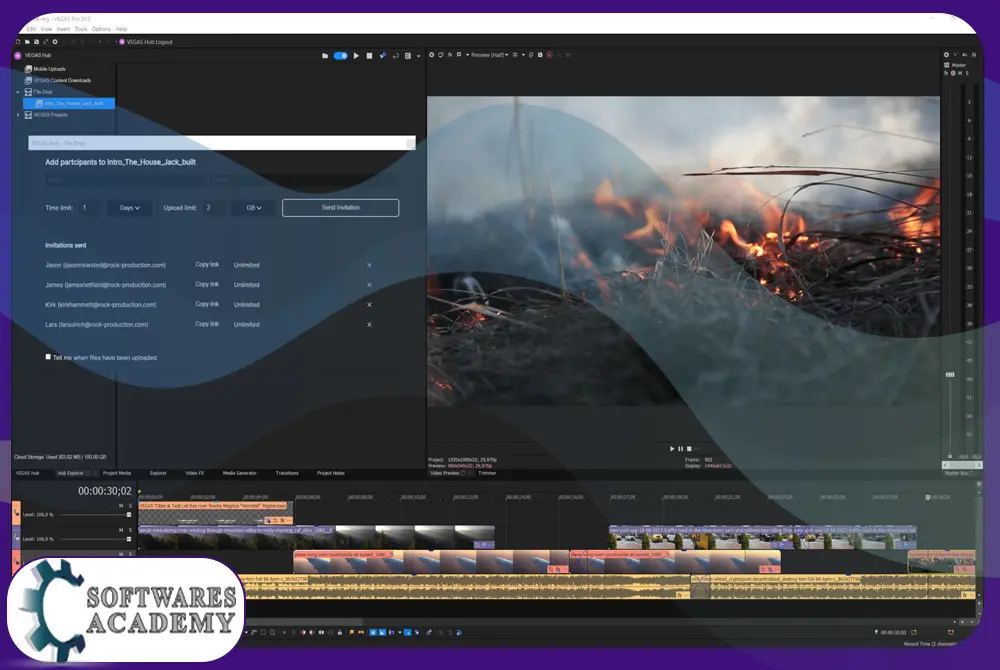The image size is (1000, 670).
Task: Open the Tools menu
Action: [81, 29]
